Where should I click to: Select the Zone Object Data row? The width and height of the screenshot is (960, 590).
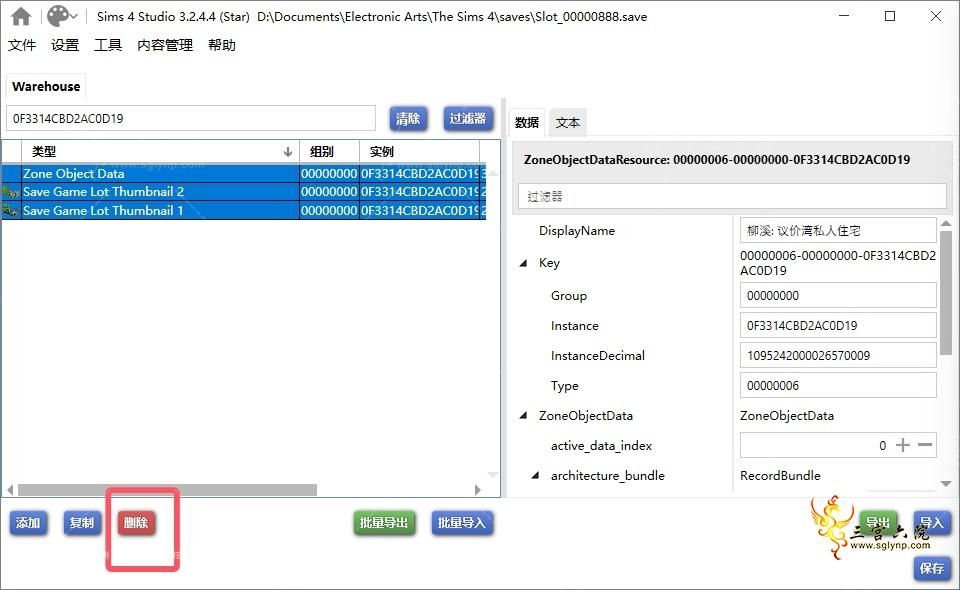[x=244, y=174]
